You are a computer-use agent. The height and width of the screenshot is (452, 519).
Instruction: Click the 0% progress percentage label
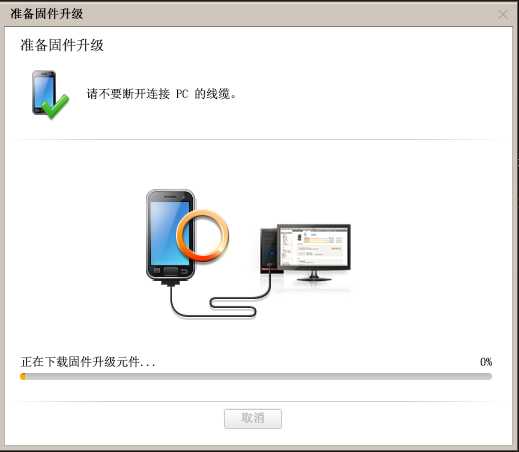pos(486,362)
